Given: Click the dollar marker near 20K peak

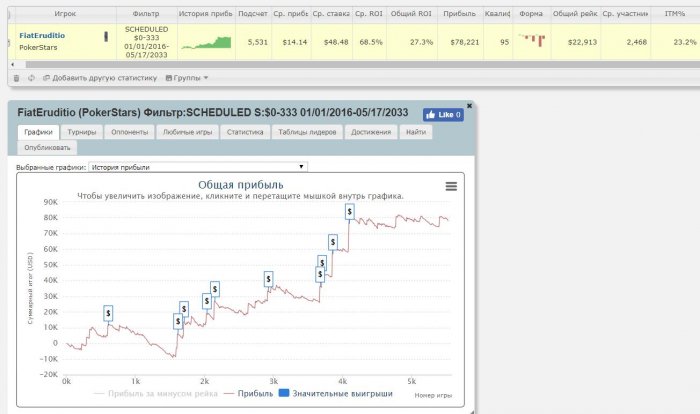Looking at the screenshot, I should (108, 313).
